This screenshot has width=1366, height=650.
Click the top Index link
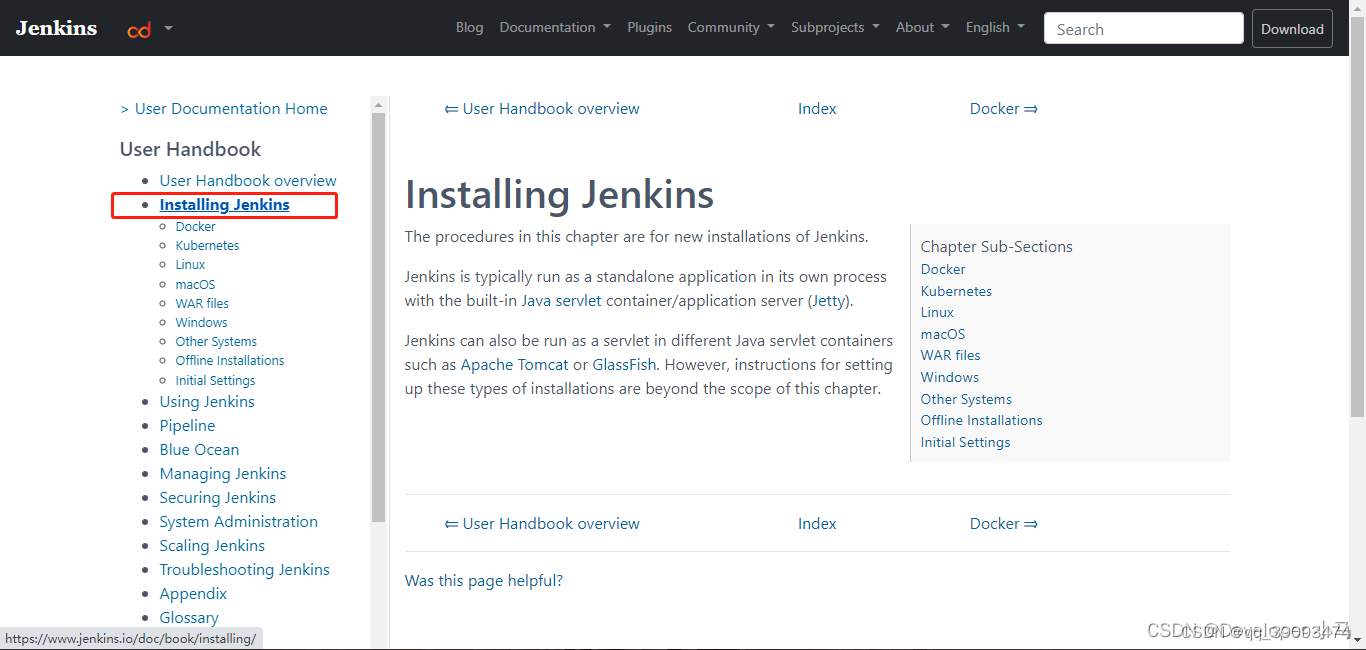click(817, 108)
